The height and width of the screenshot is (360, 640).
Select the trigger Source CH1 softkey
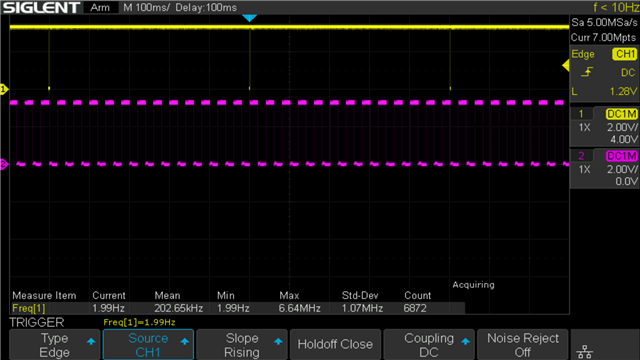pos(148,345)
